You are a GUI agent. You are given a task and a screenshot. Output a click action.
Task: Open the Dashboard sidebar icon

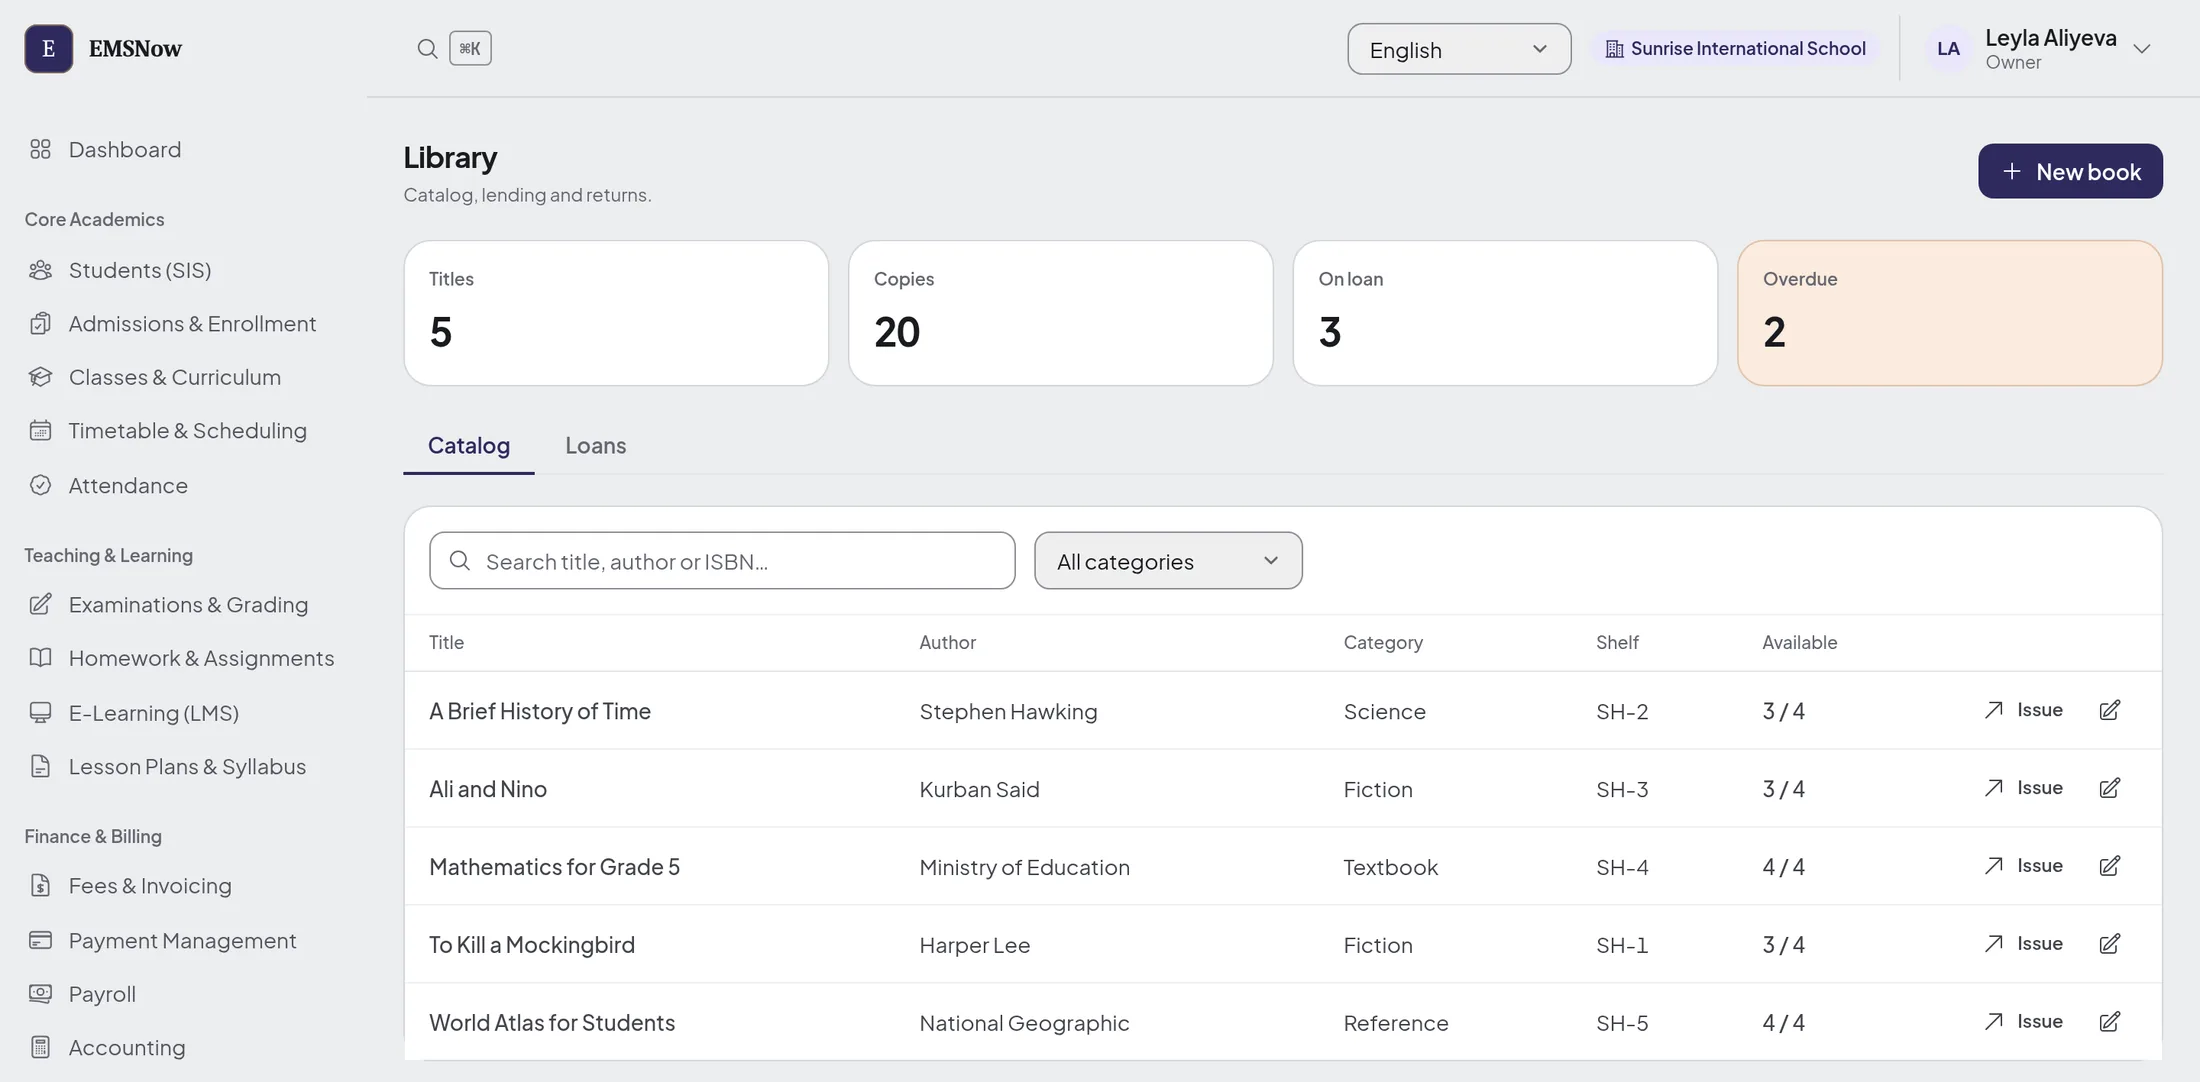[40, 149]
